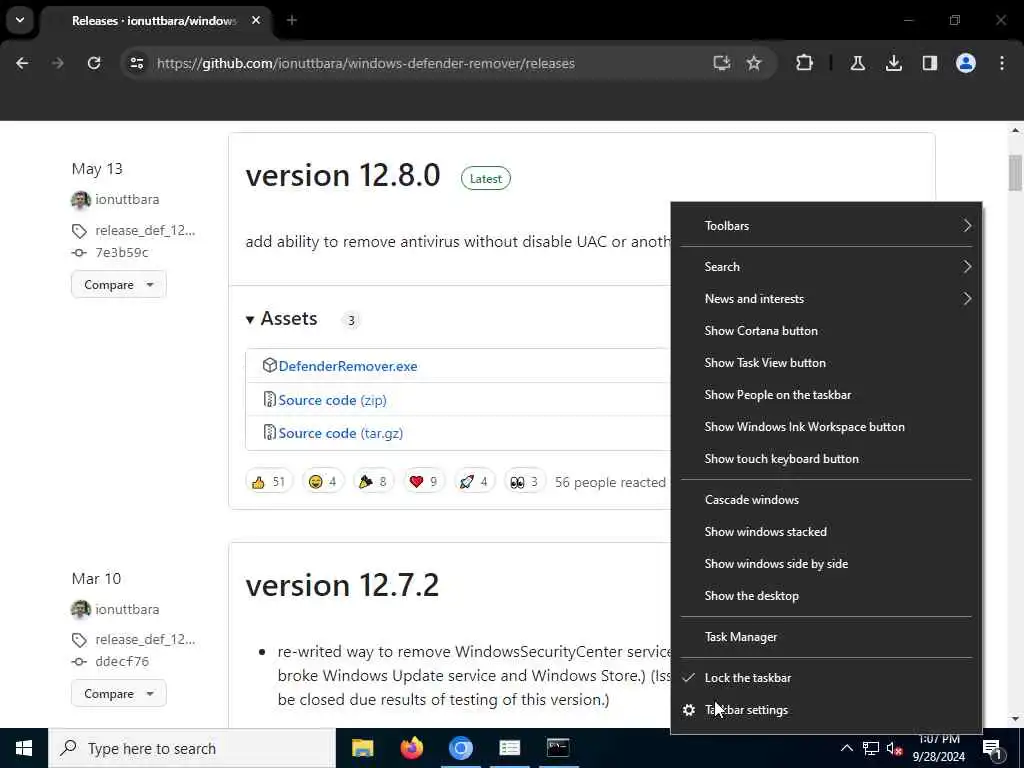Expand News and interests submenu

click(x=826, y=299)
